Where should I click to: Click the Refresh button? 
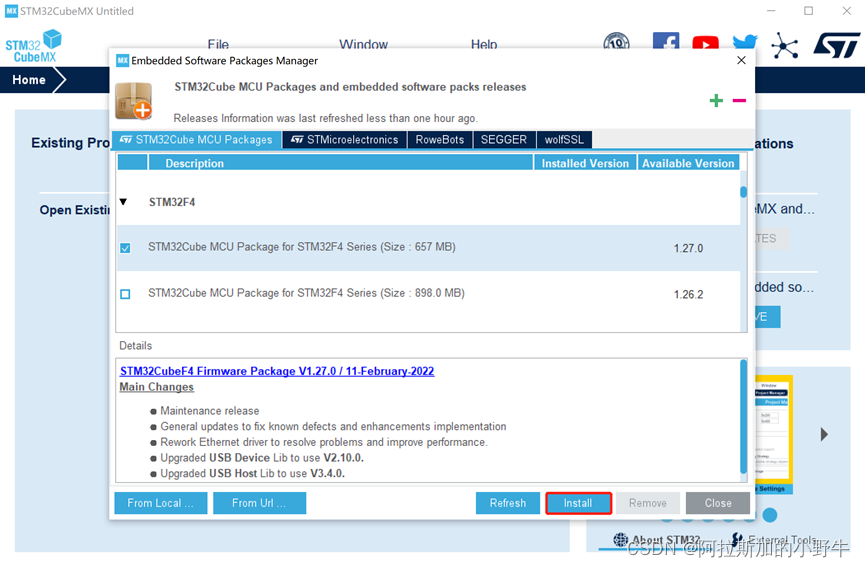(508, 503)
